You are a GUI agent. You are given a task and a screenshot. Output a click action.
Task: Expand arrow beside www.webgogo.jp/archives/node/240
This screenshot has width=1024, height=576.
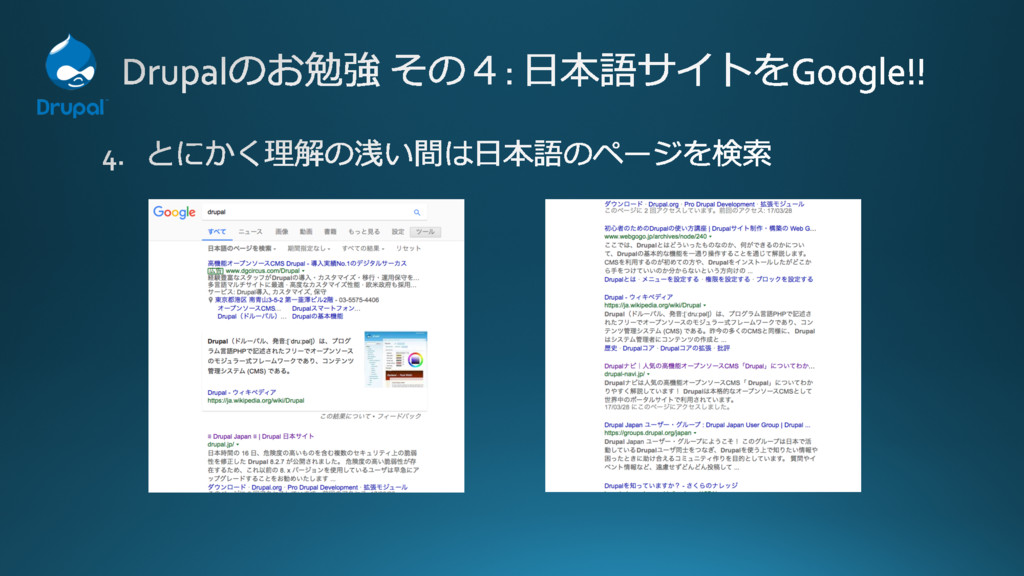tap(711, 236)
